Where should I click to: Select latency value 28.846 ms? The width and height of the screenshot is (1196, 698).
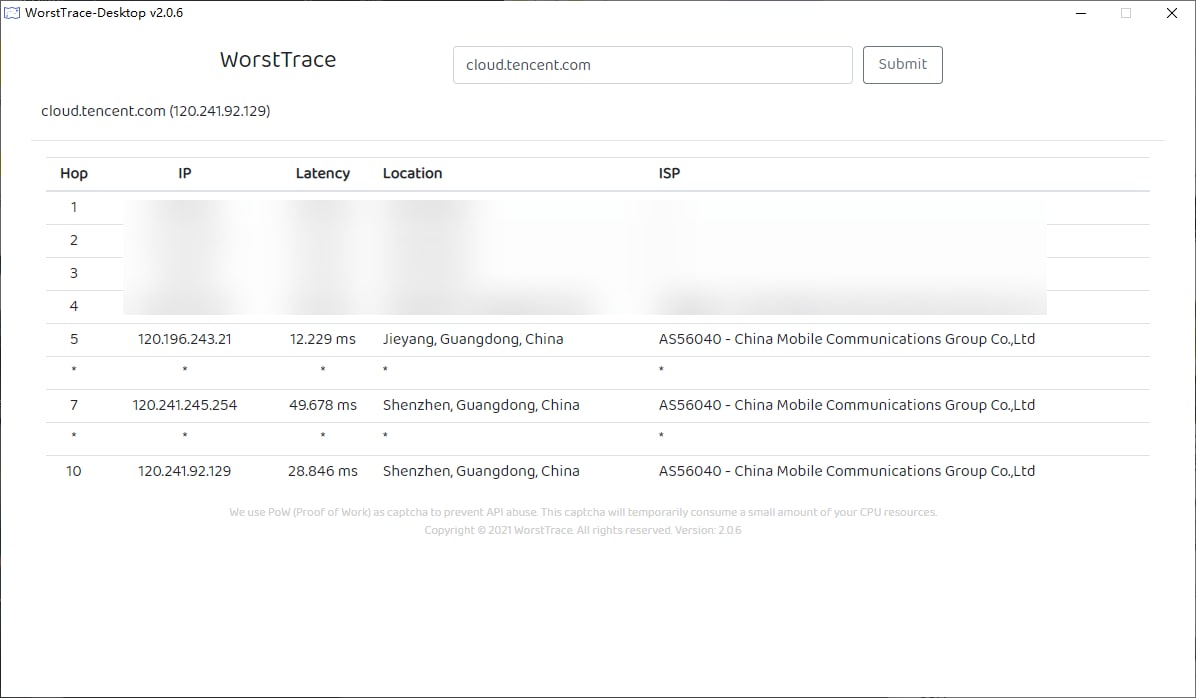[x=323, y=471]
